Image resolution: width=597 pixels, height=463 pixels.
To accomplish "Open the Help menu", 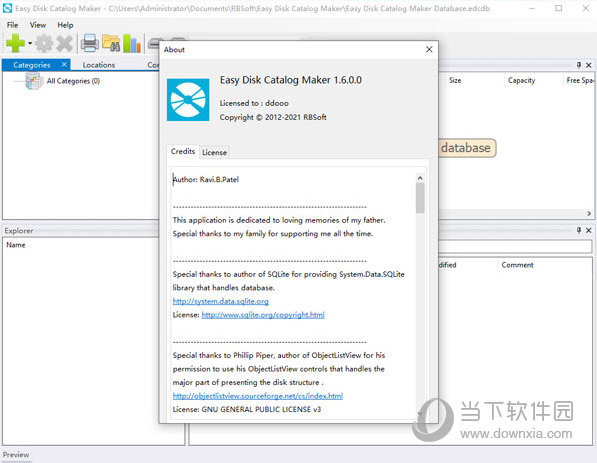I will (65, 25).
